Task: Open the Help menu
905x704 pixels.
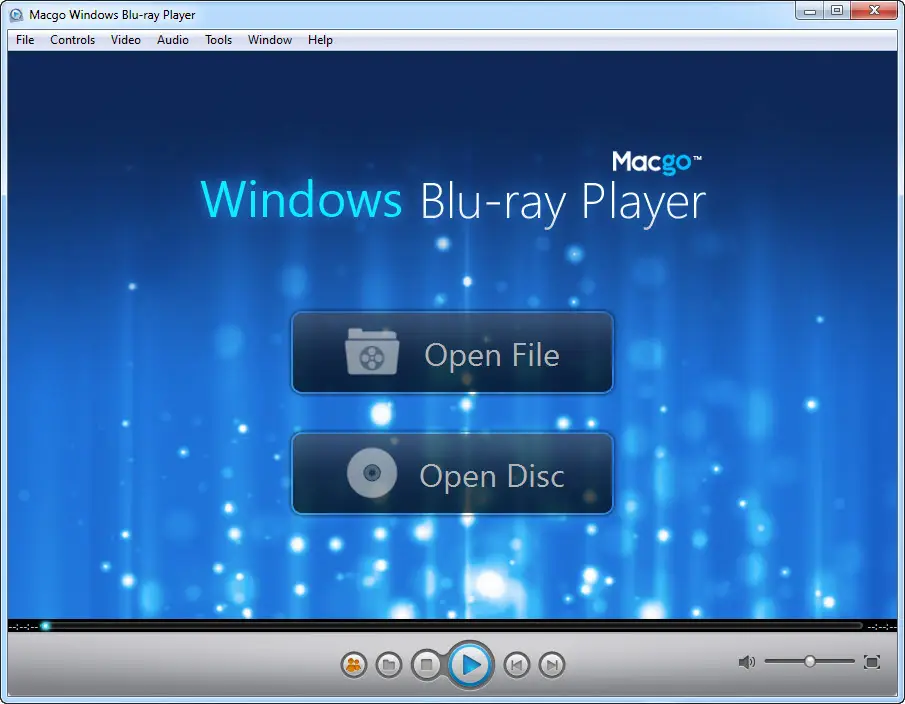Action: [x=320, y=40]
